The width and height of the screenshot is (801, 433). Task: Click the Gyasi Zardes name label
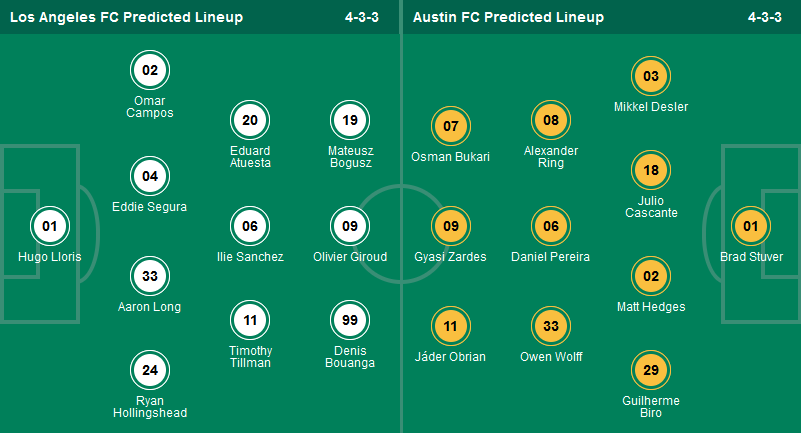point(450,257)
